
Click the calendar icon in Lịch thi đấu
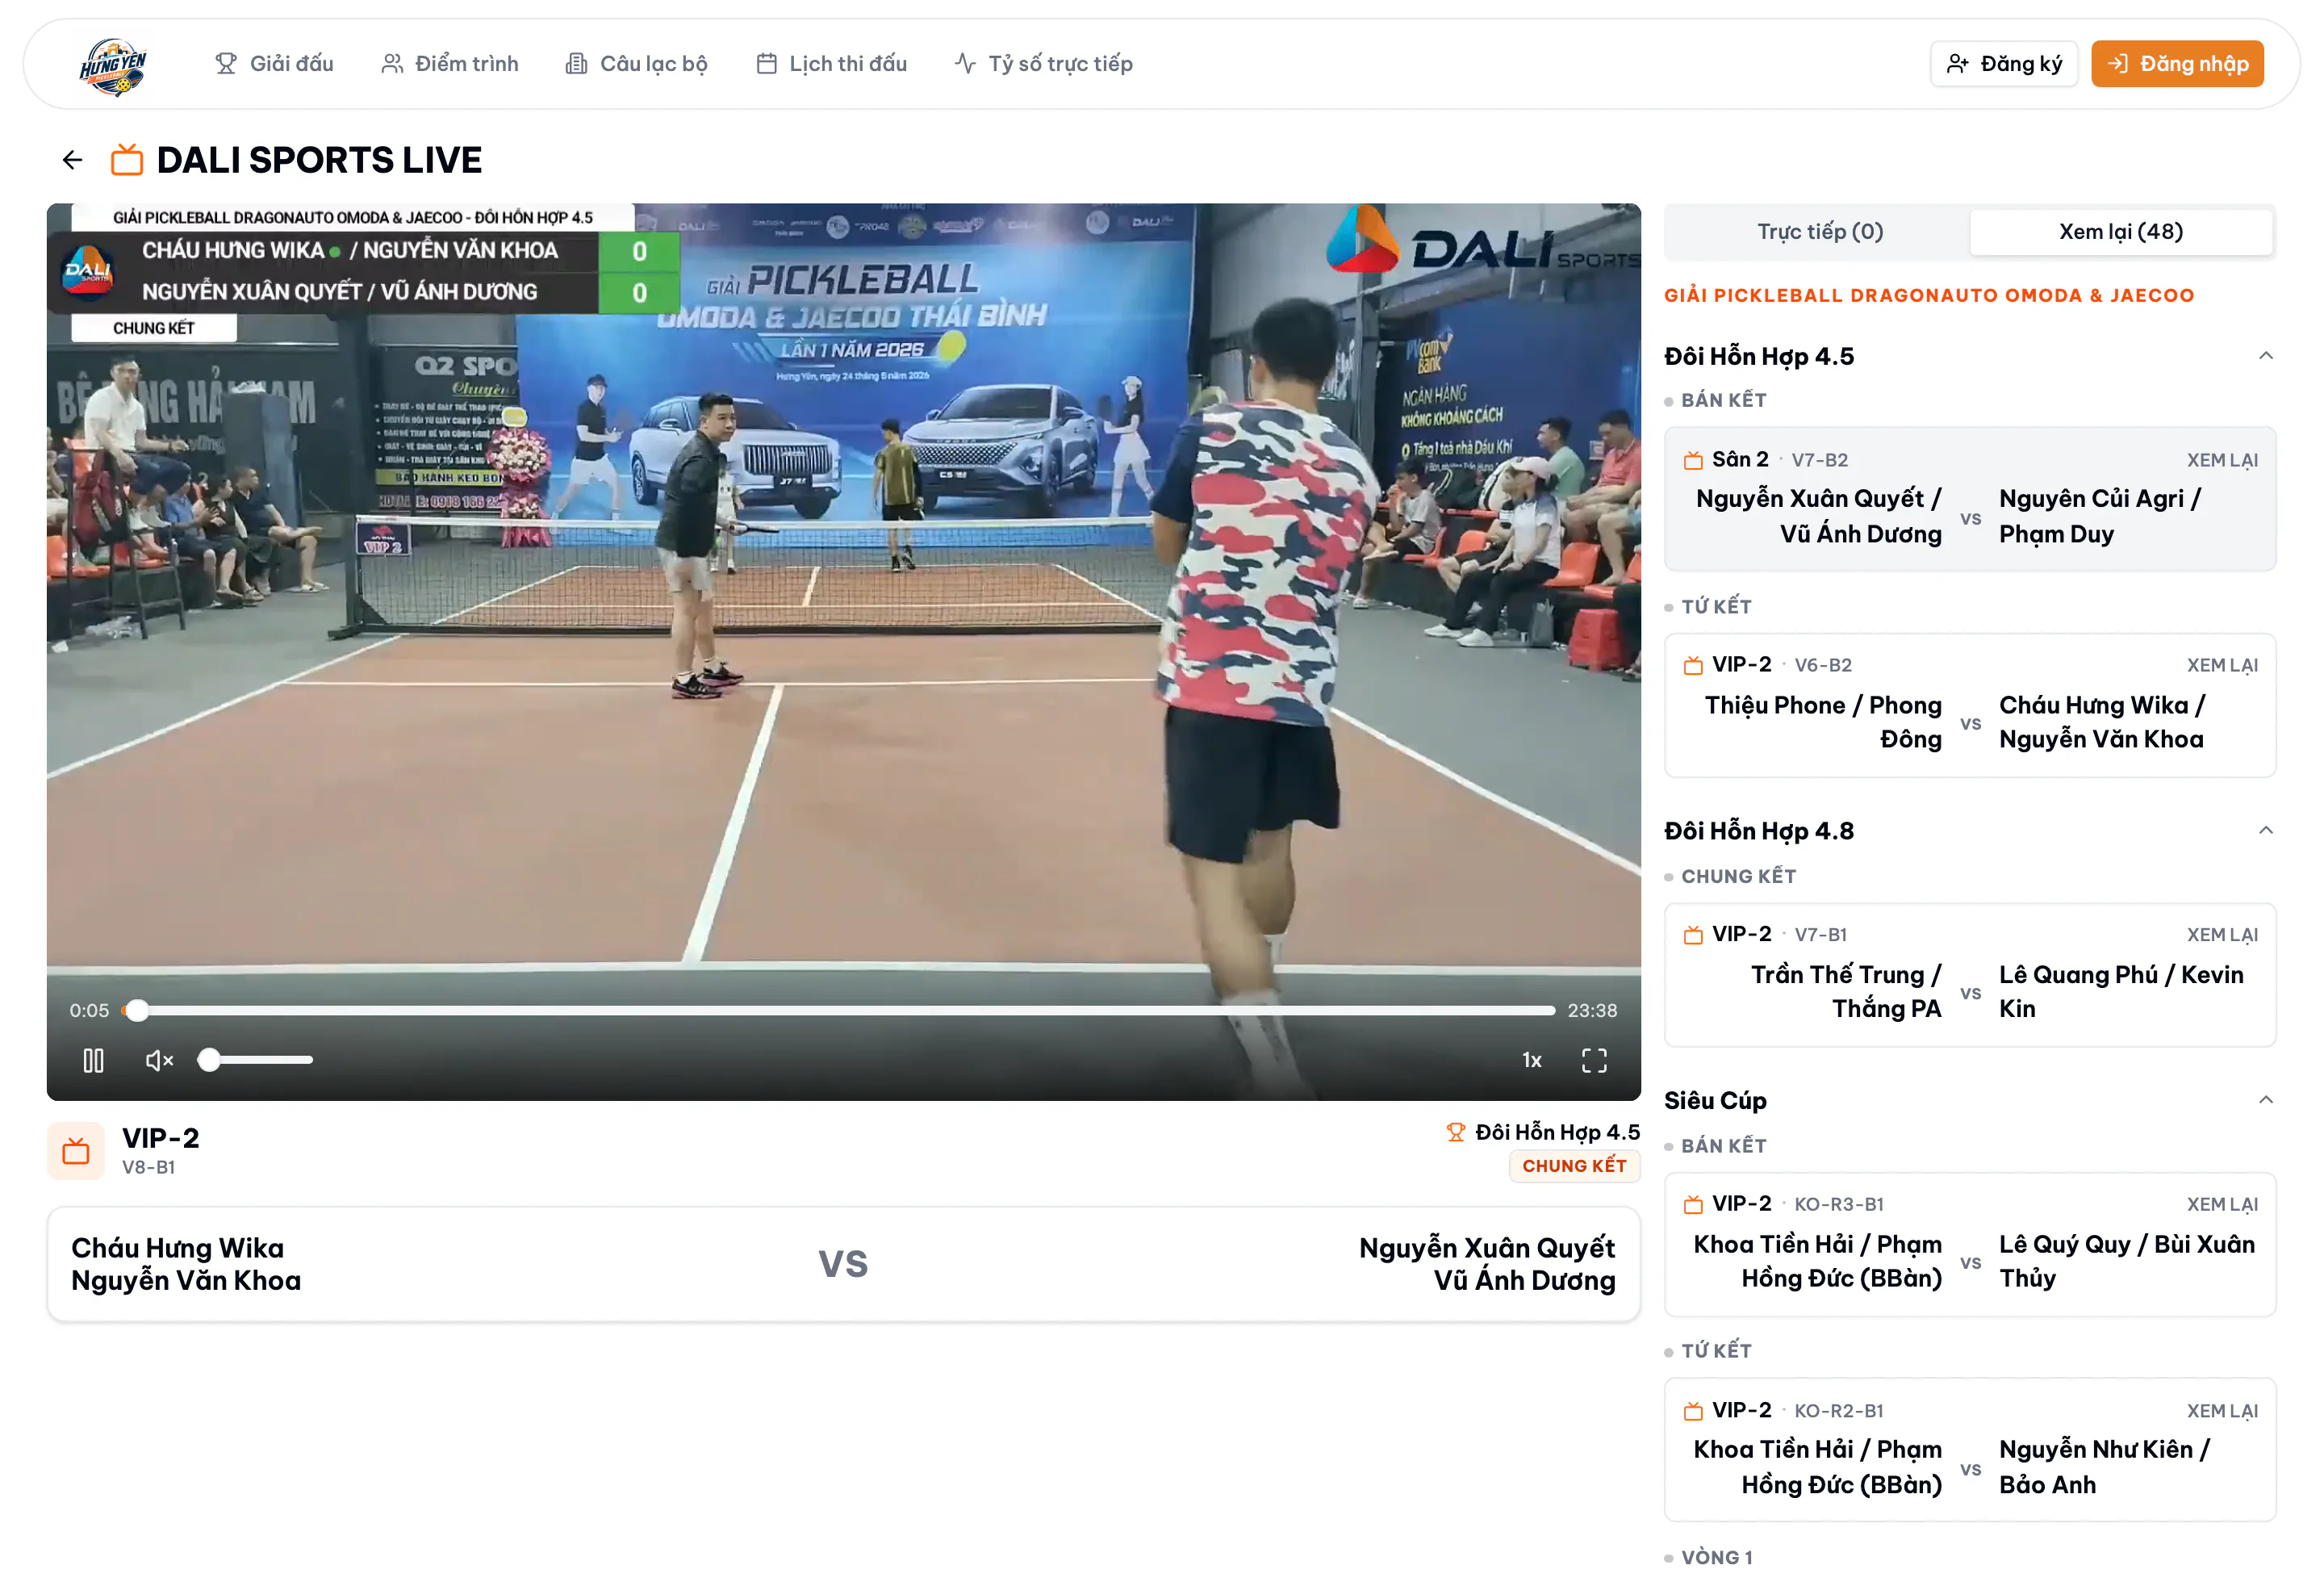pyautogui.click(x=767, y=64)
